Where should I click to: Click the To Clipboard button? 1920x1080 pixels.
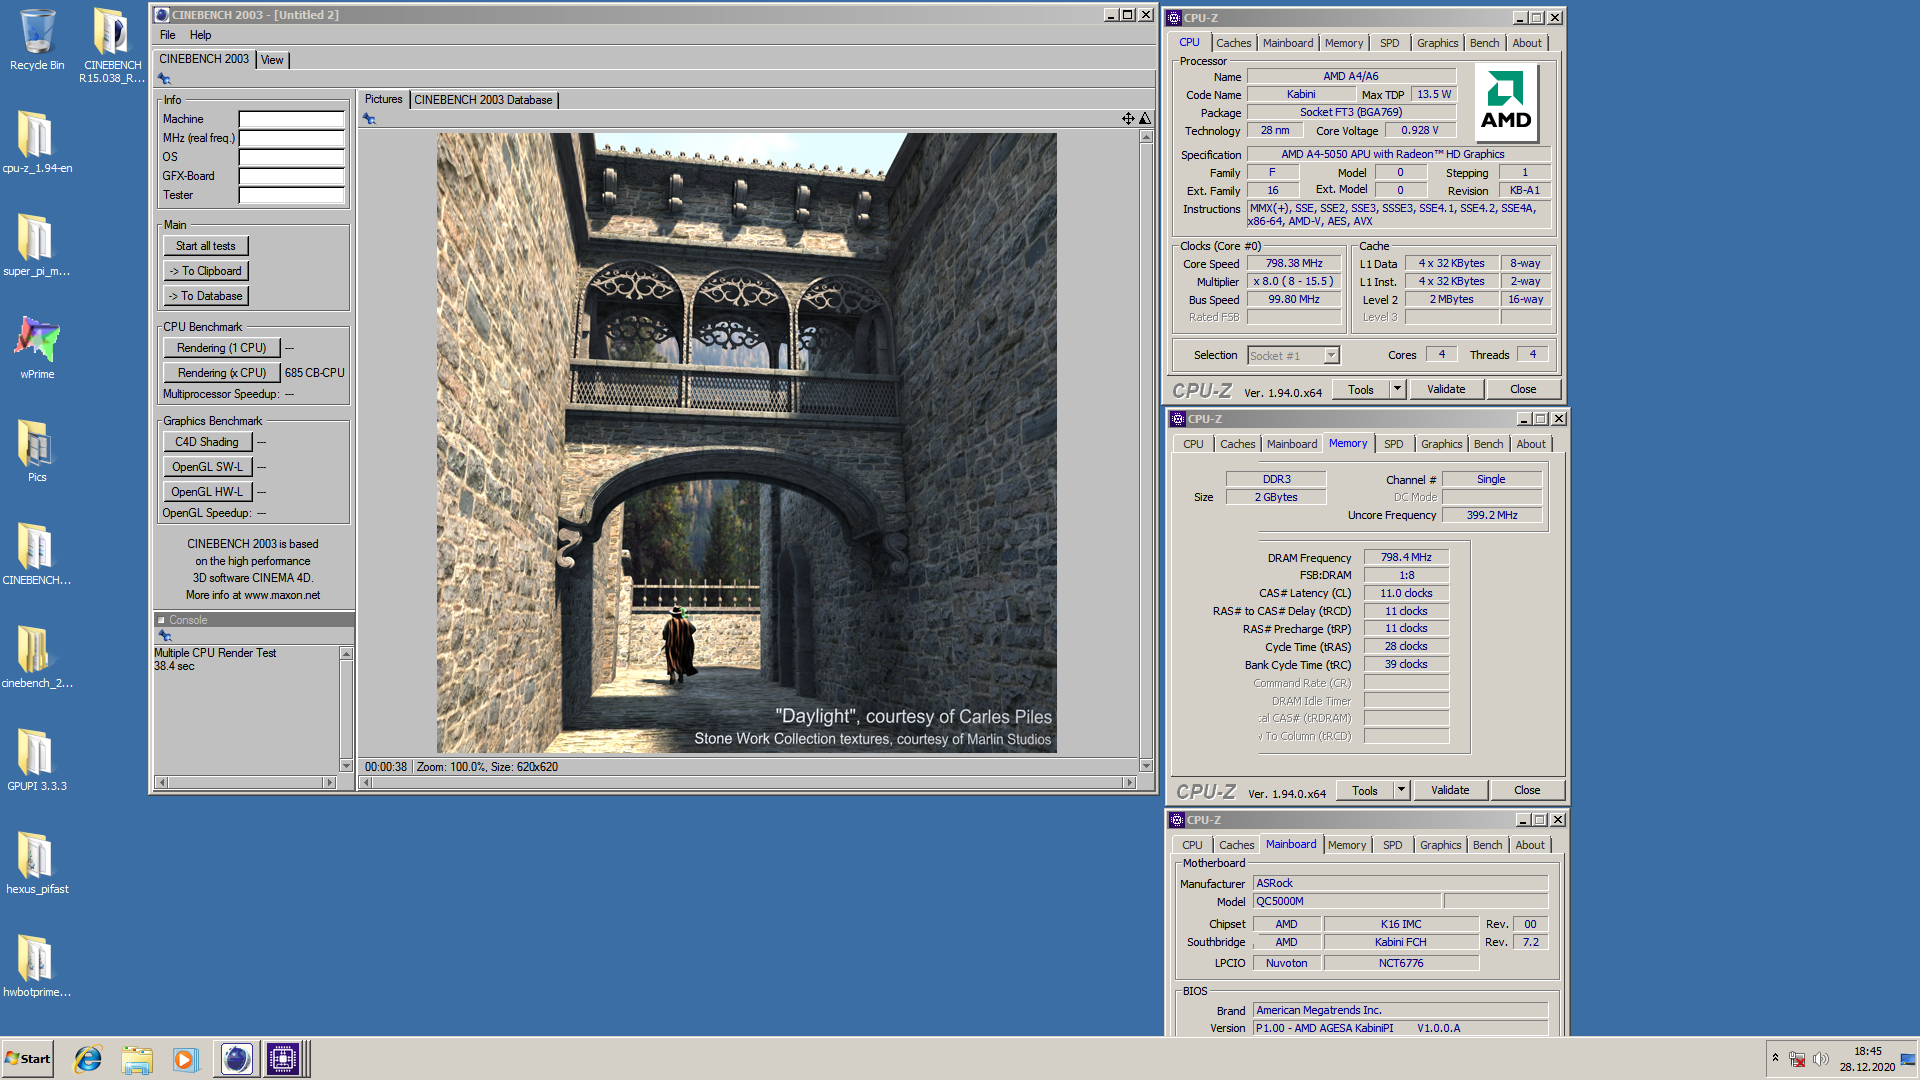pos(206,271)
